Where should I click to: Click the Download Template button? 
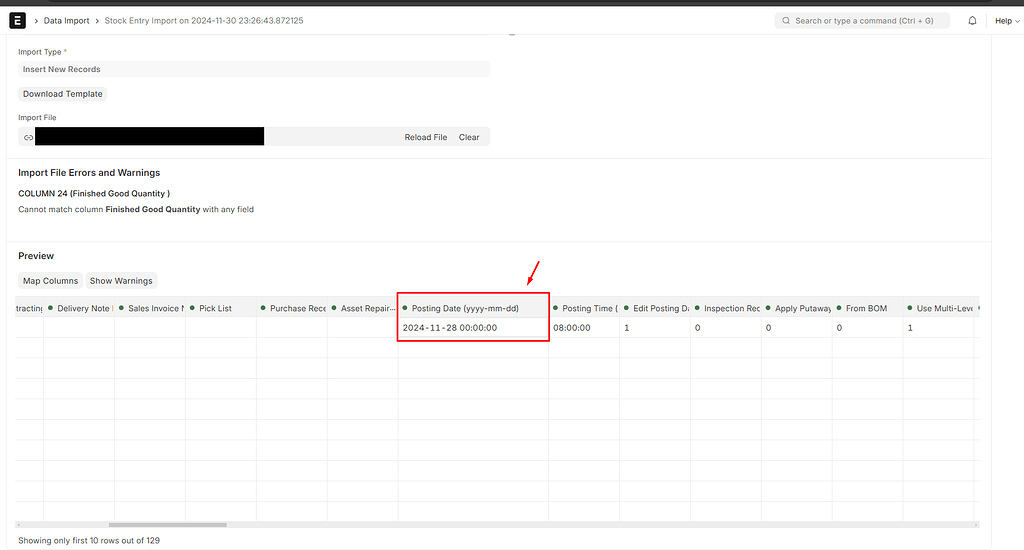(63, 94)
